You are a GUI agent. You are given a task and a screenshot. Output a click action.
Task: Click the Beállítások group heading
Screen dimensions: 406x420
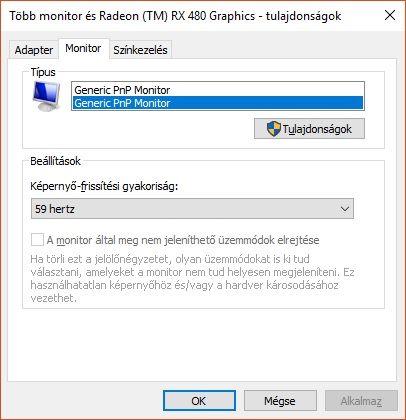[x=55, y=161]
